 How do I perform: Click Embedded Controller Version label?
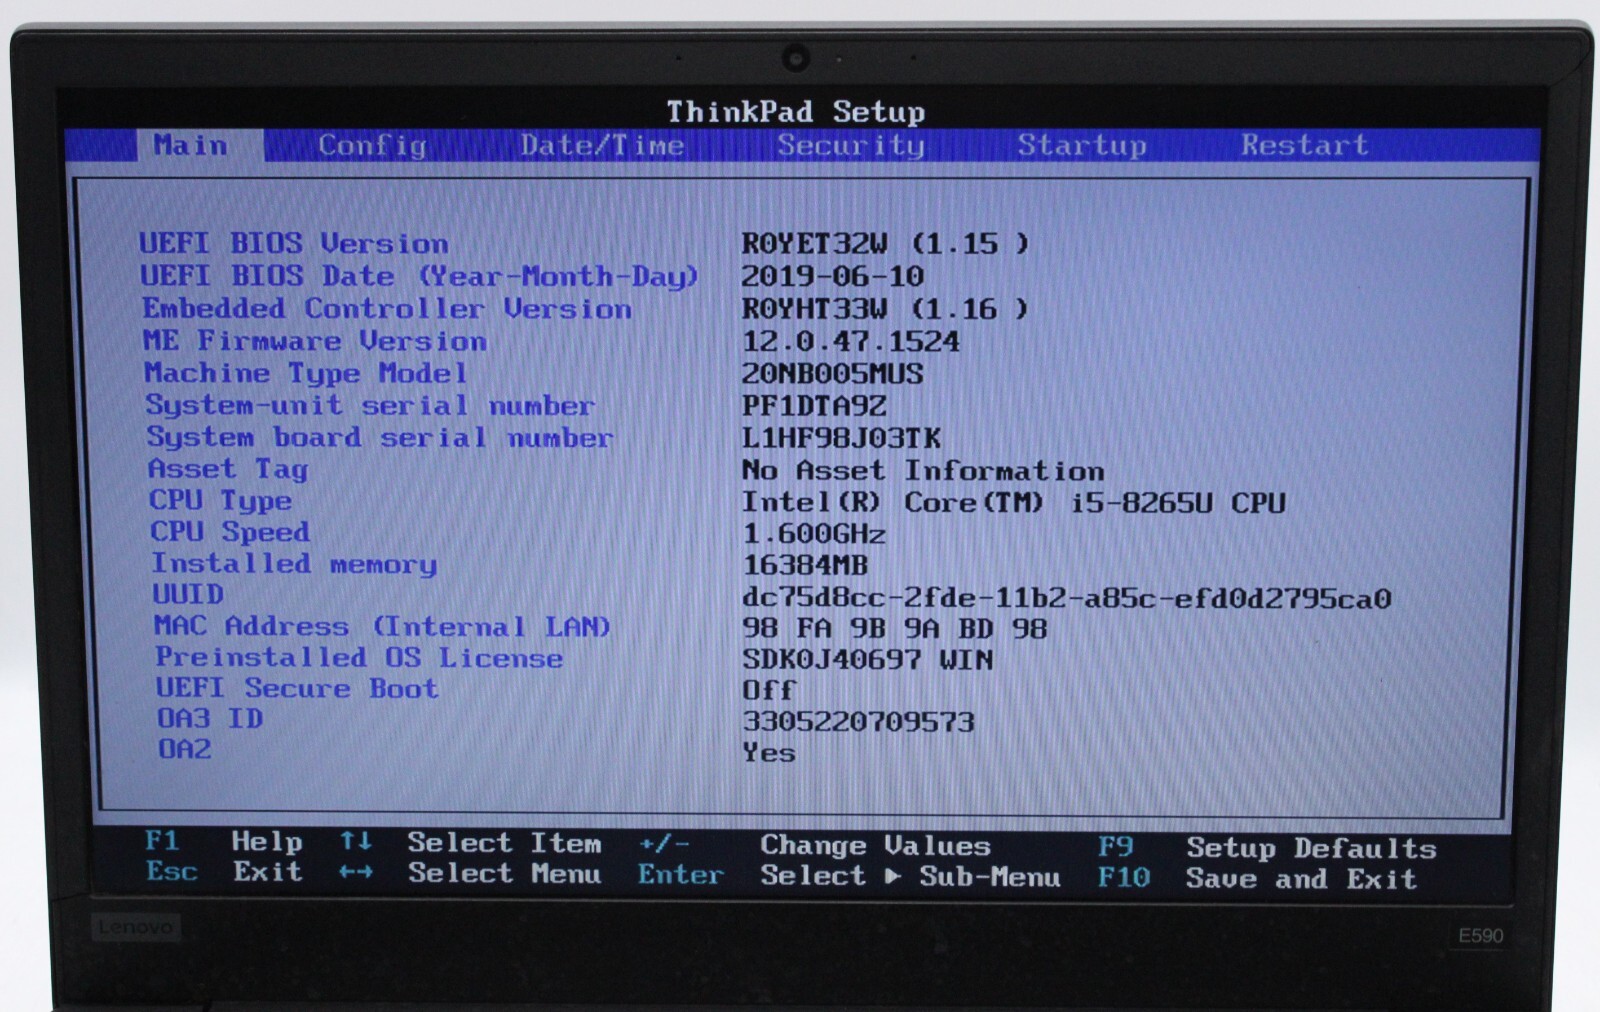pos(387,308)
